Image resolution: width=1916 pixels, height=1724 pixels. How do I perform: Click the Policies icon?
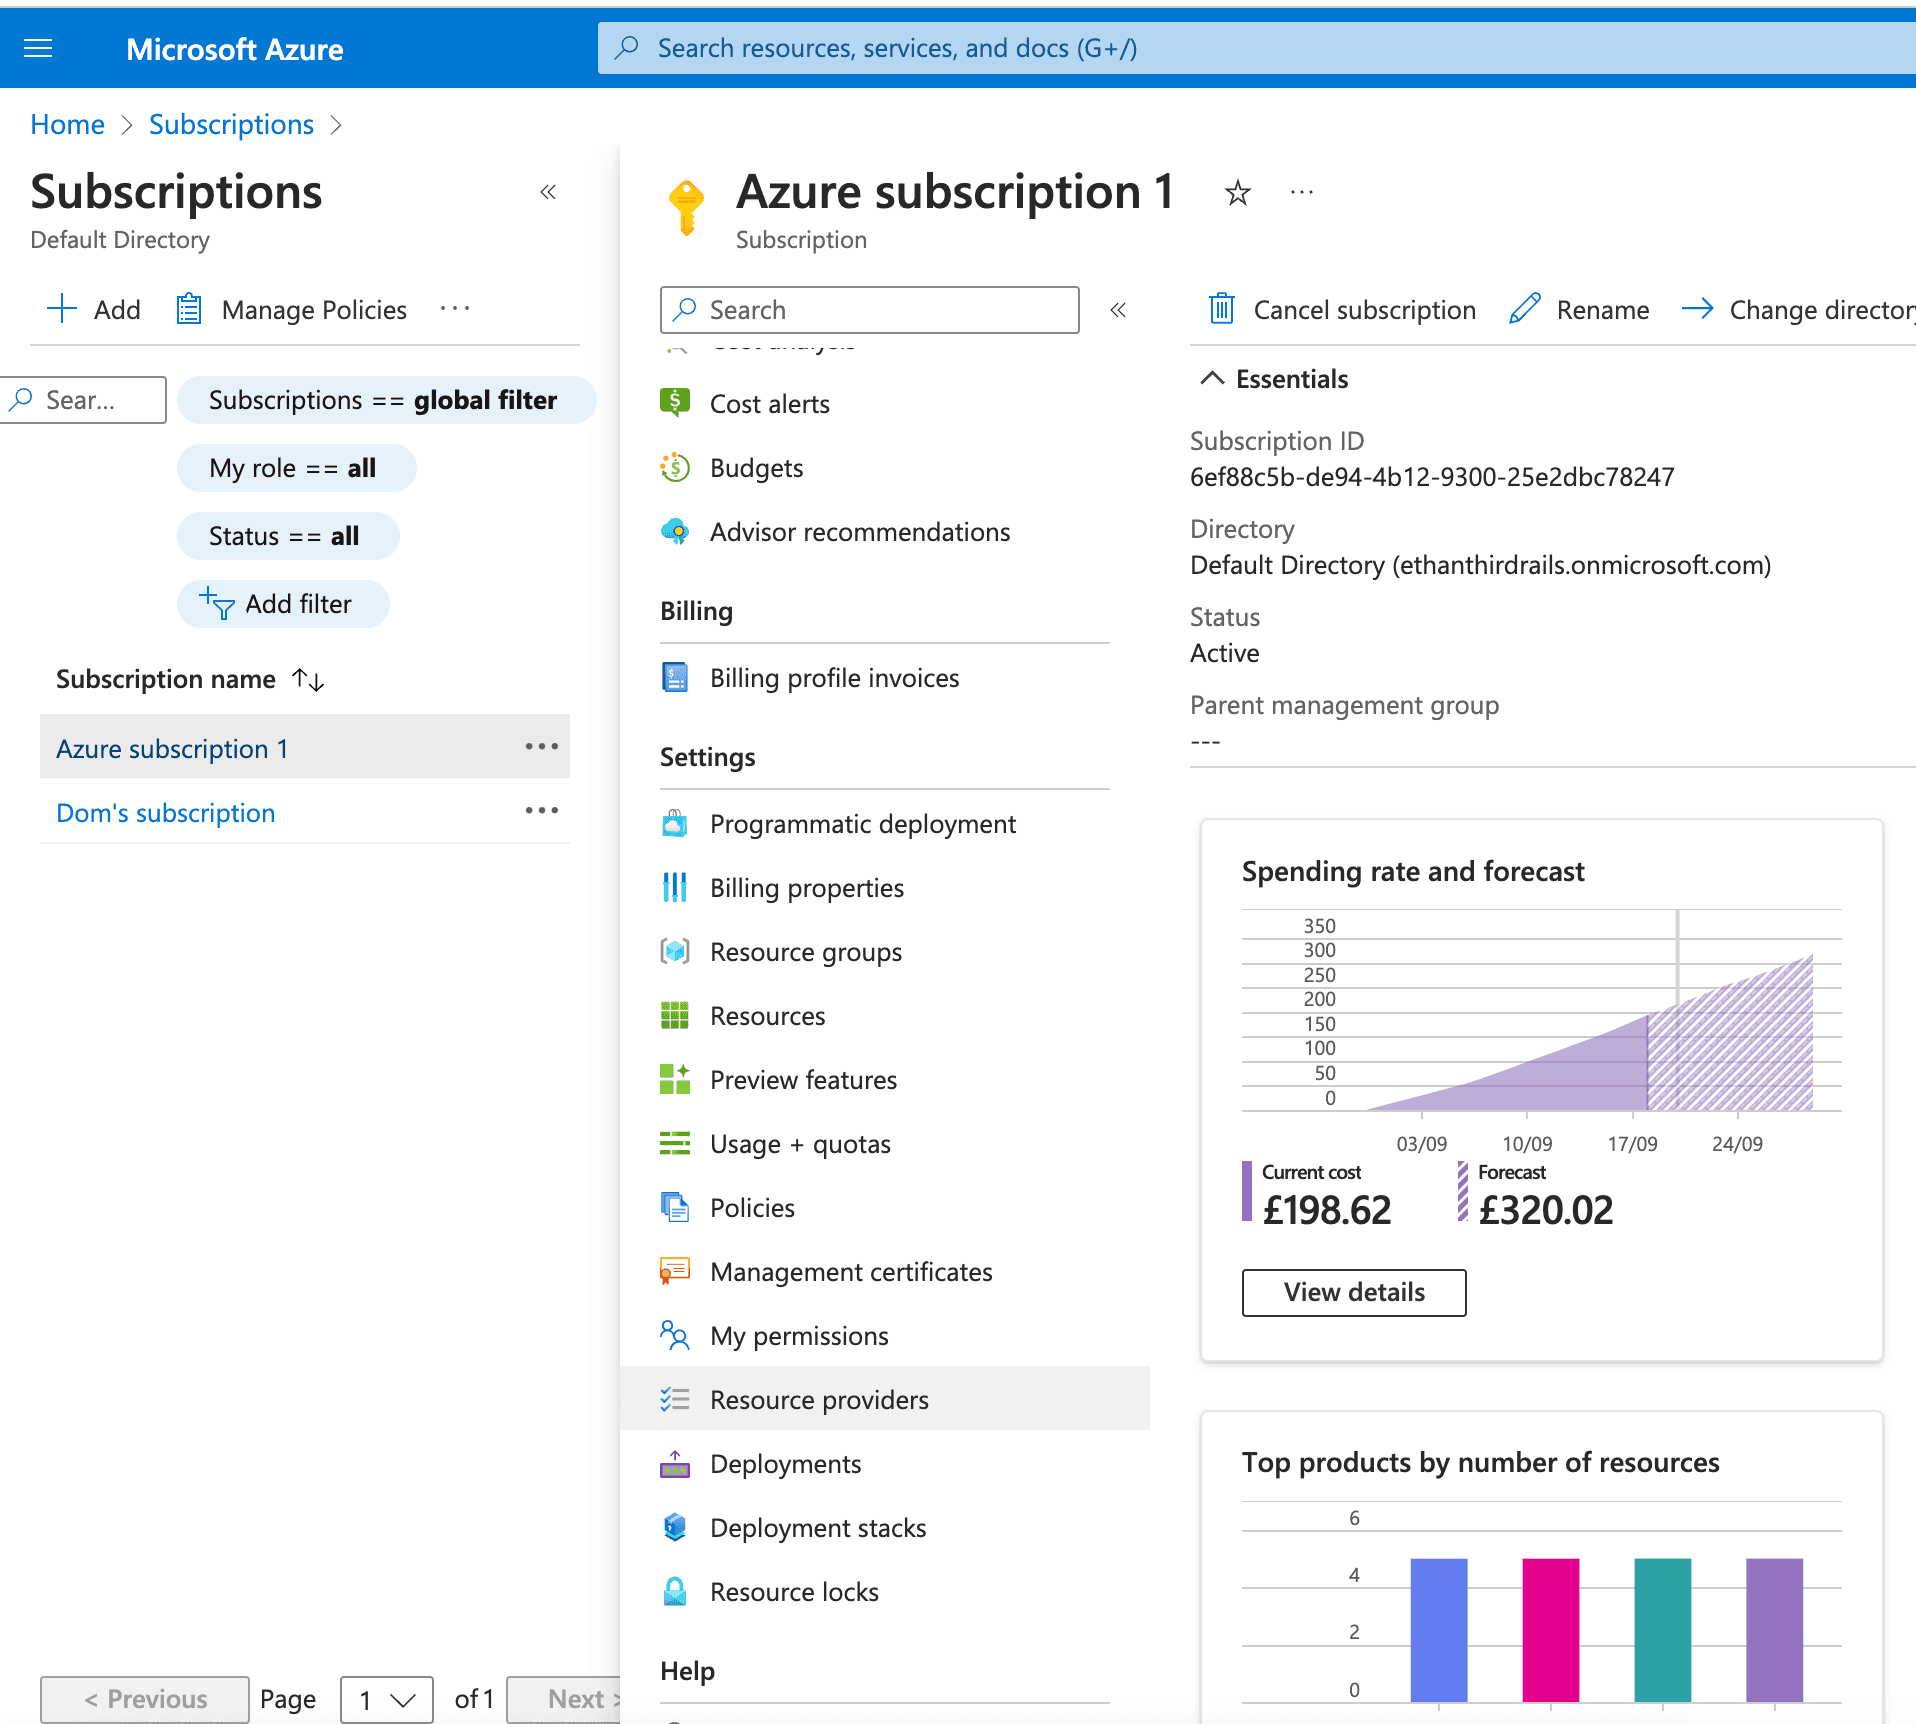point(675,1207)
